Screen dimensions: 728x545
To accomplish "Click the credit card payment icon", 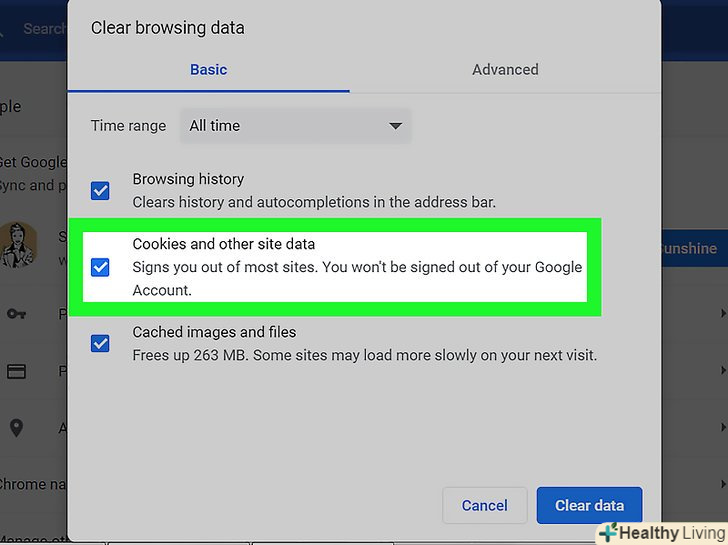I will 16,371.
